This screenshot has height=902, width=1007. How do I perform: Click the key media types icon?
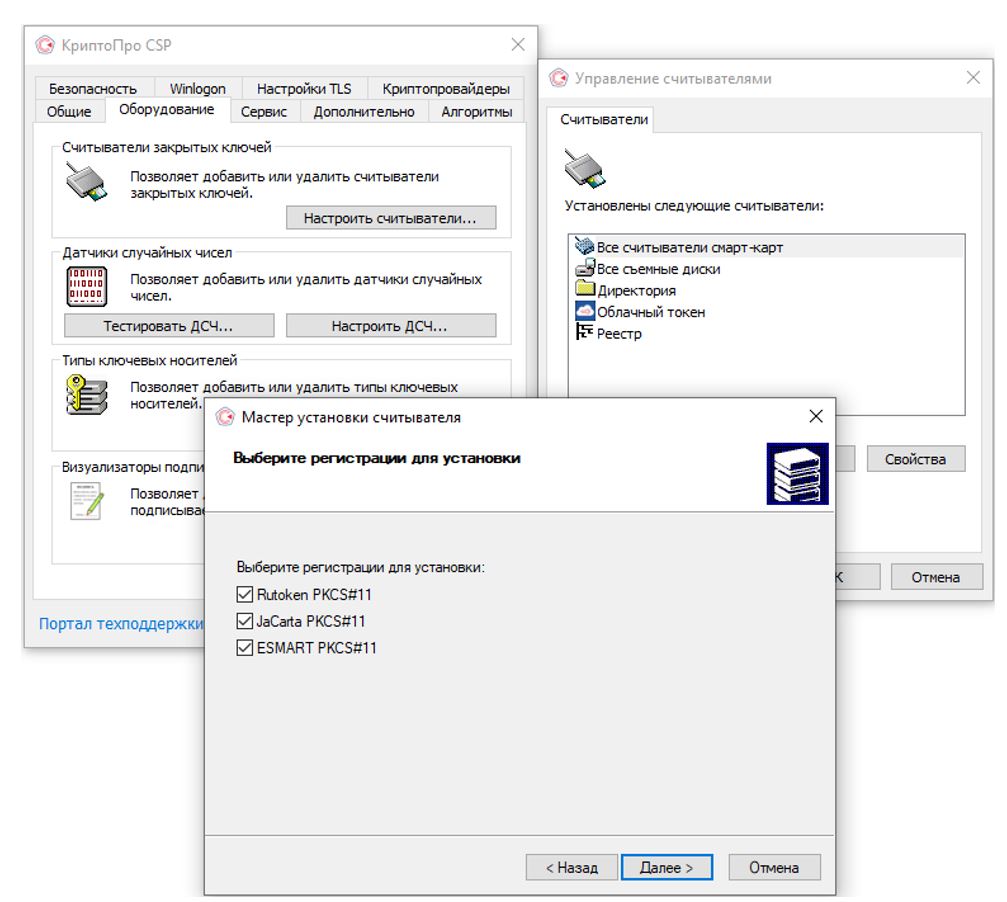pos(87,394)
